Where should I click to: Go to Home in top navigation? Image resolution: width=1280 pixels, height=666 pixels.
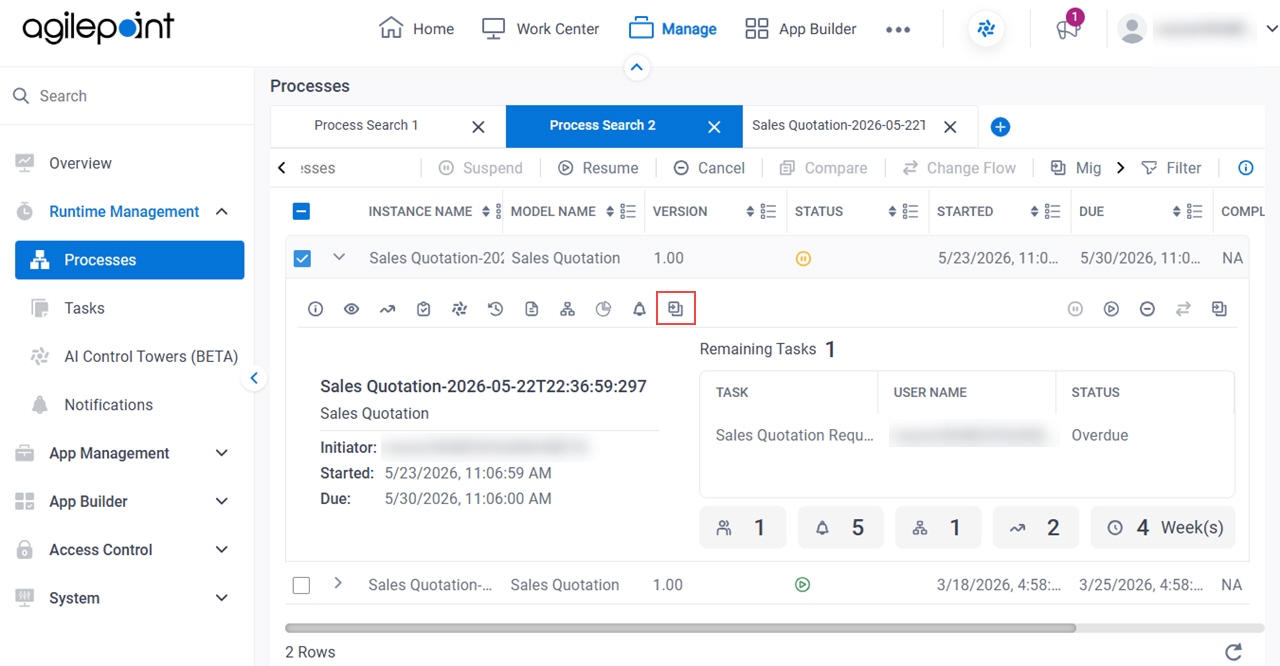pos(417,29)
